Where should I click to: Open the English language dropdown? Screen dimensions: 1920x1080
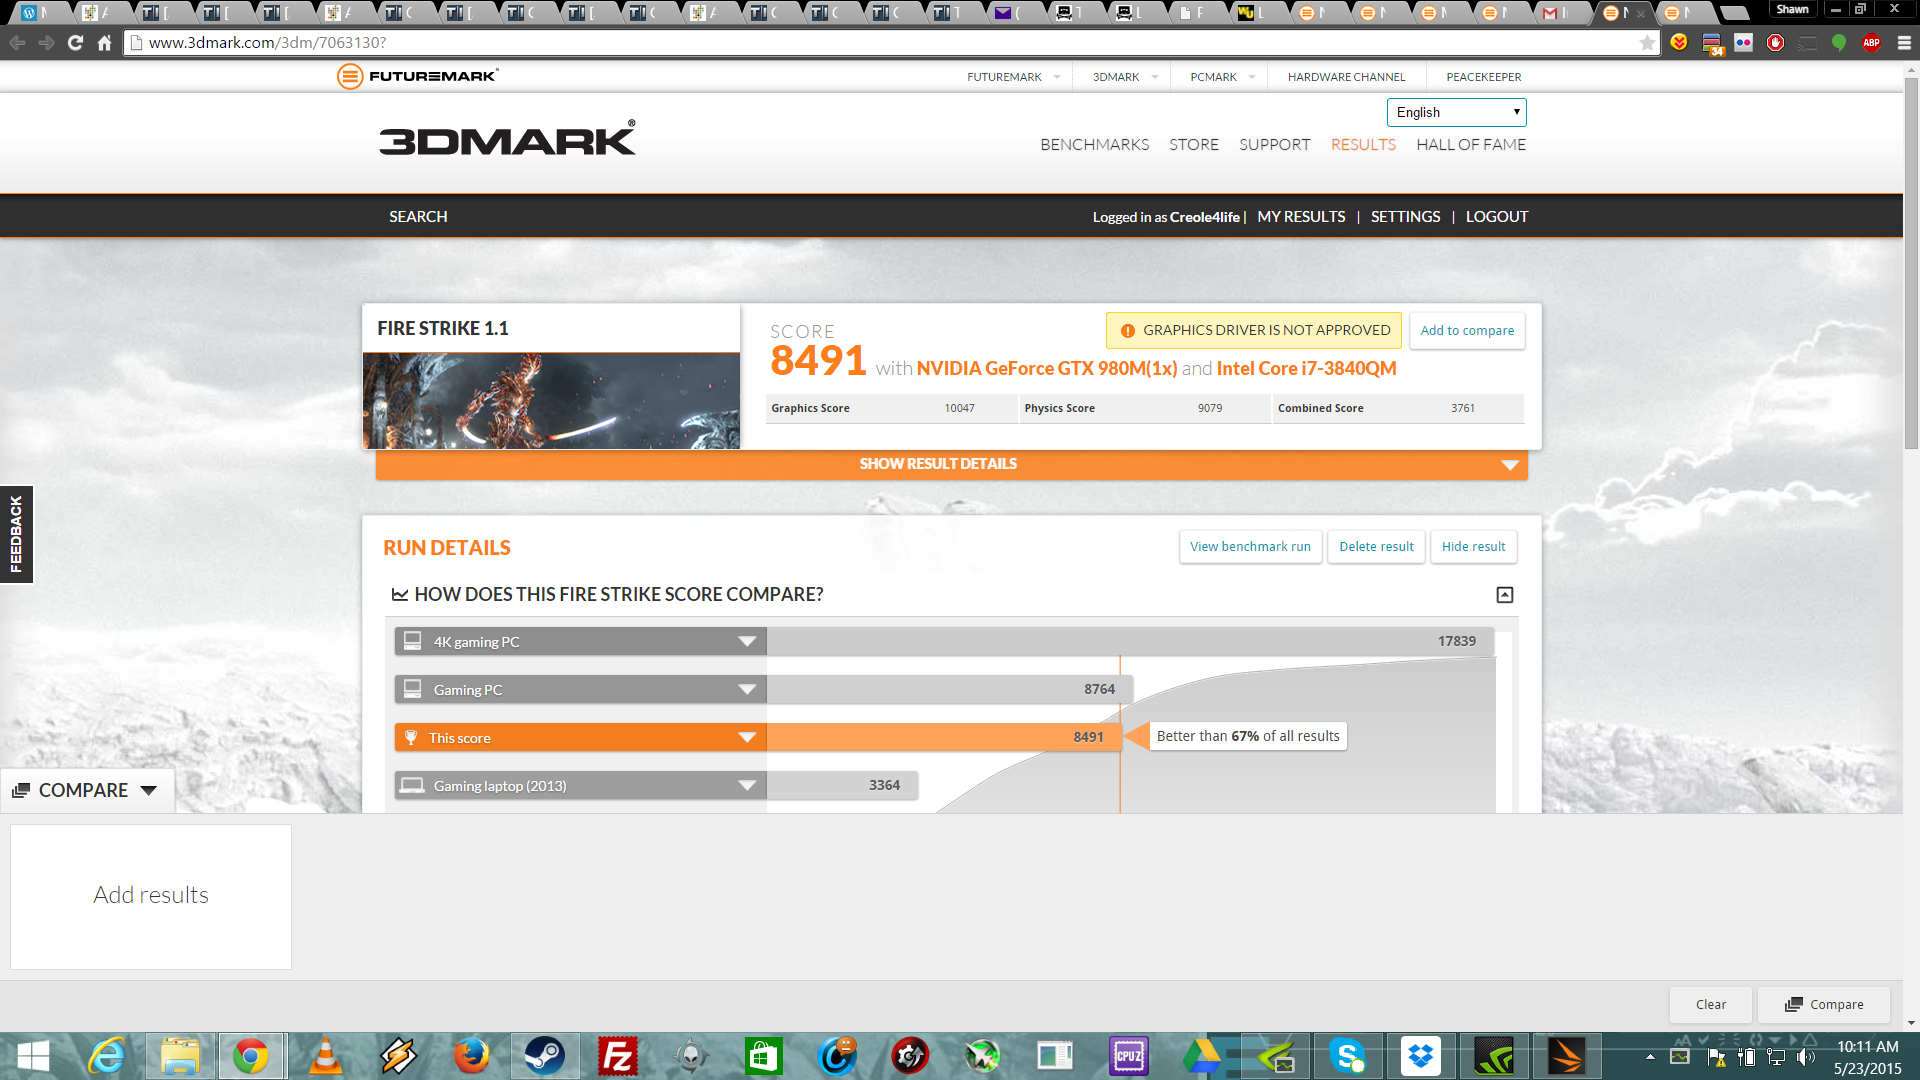click(1456, 112)
